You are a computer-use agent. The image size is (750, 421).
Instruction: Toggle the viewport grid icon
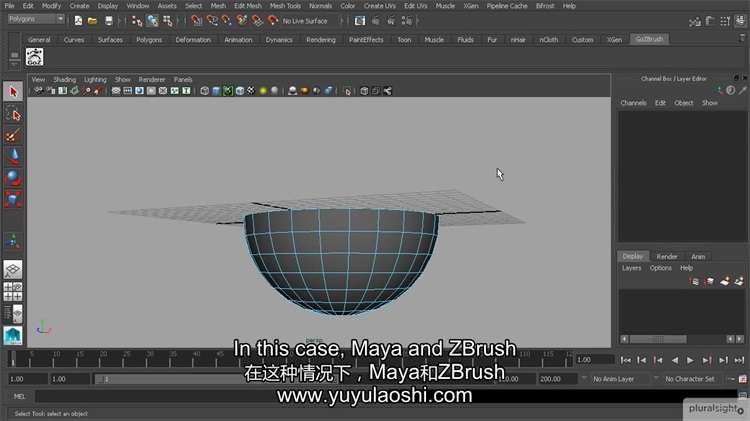pos(116,91)
